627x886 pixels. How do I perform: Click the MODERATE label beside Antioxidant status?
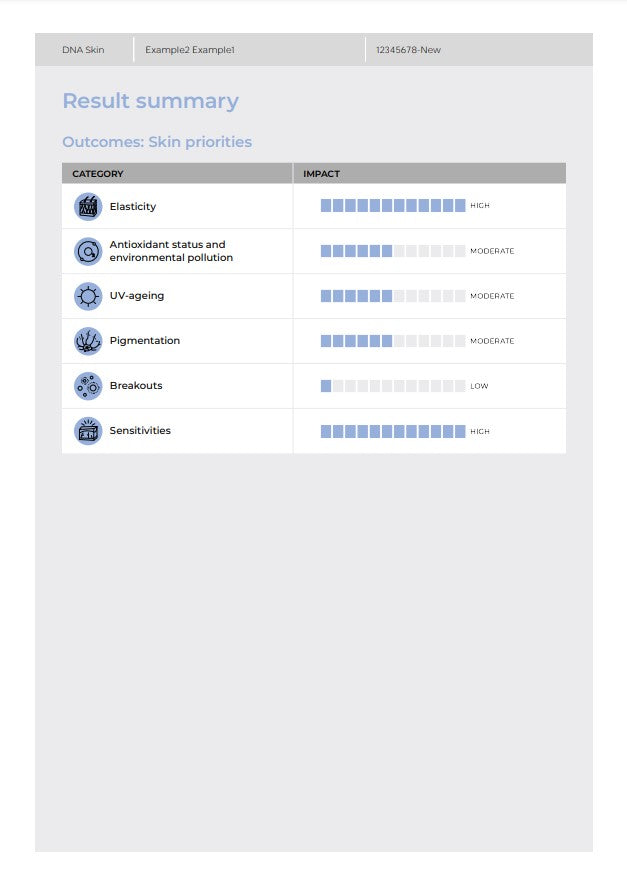point(492,251)
